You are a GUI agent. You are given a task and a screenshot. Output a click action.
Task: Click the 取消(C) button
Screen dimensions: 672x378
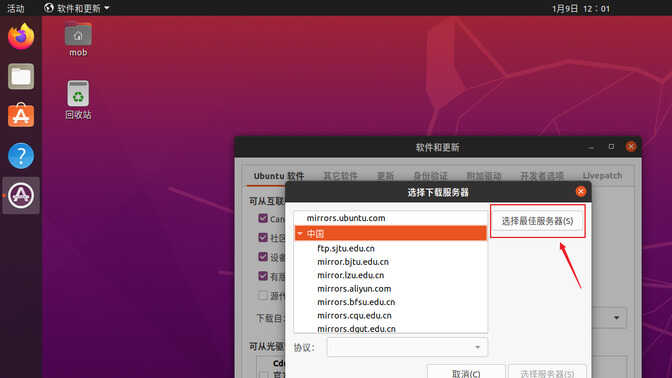pos(466,373)
